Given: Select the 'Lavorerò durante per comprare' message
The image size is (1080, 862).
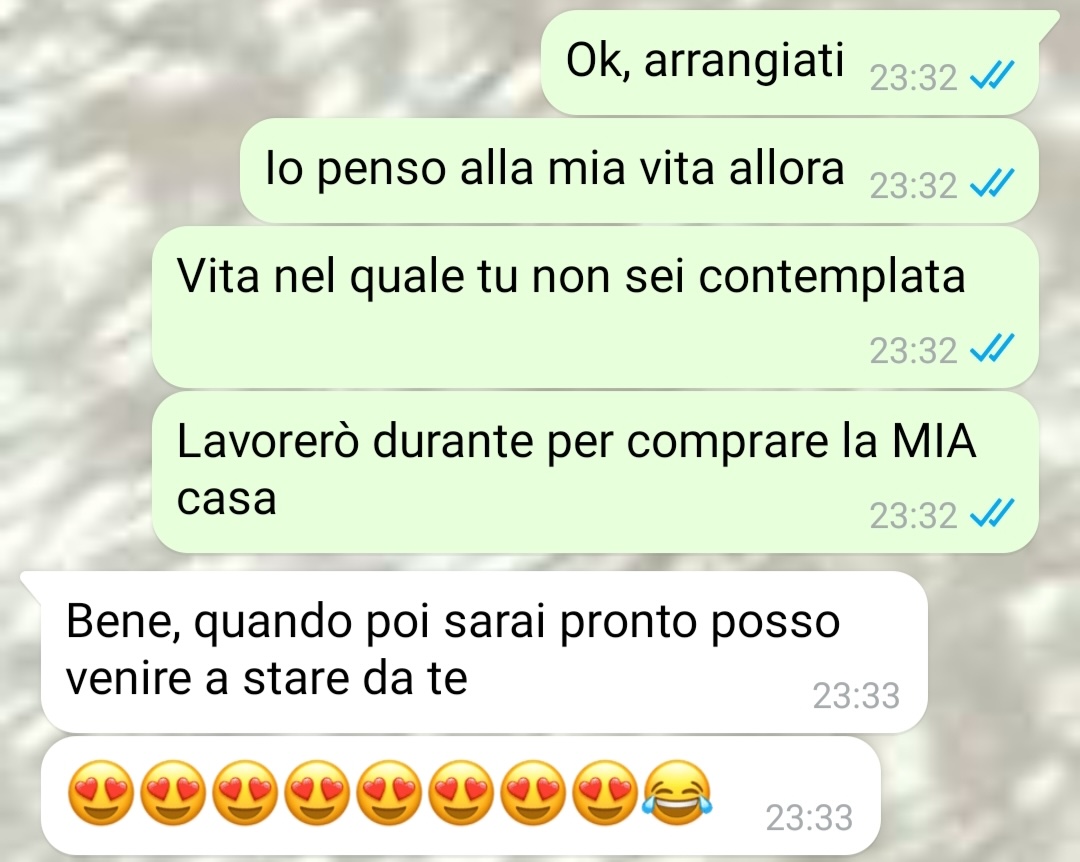Looking at the screenshot, I should 595,473.
